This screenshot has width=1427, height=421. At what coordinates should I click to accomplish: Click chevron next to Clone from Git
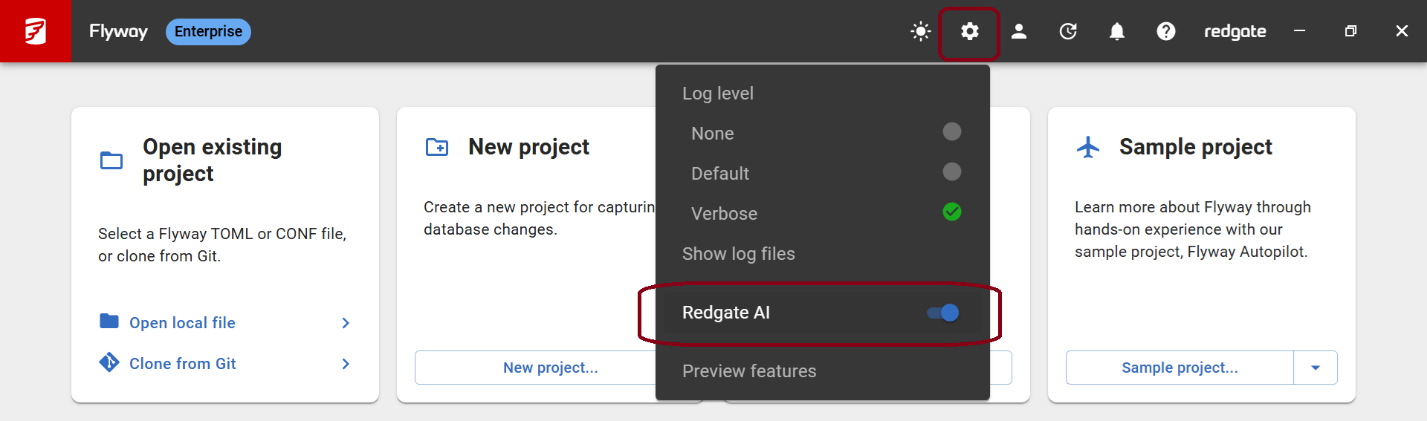click(x=346, y=364)
